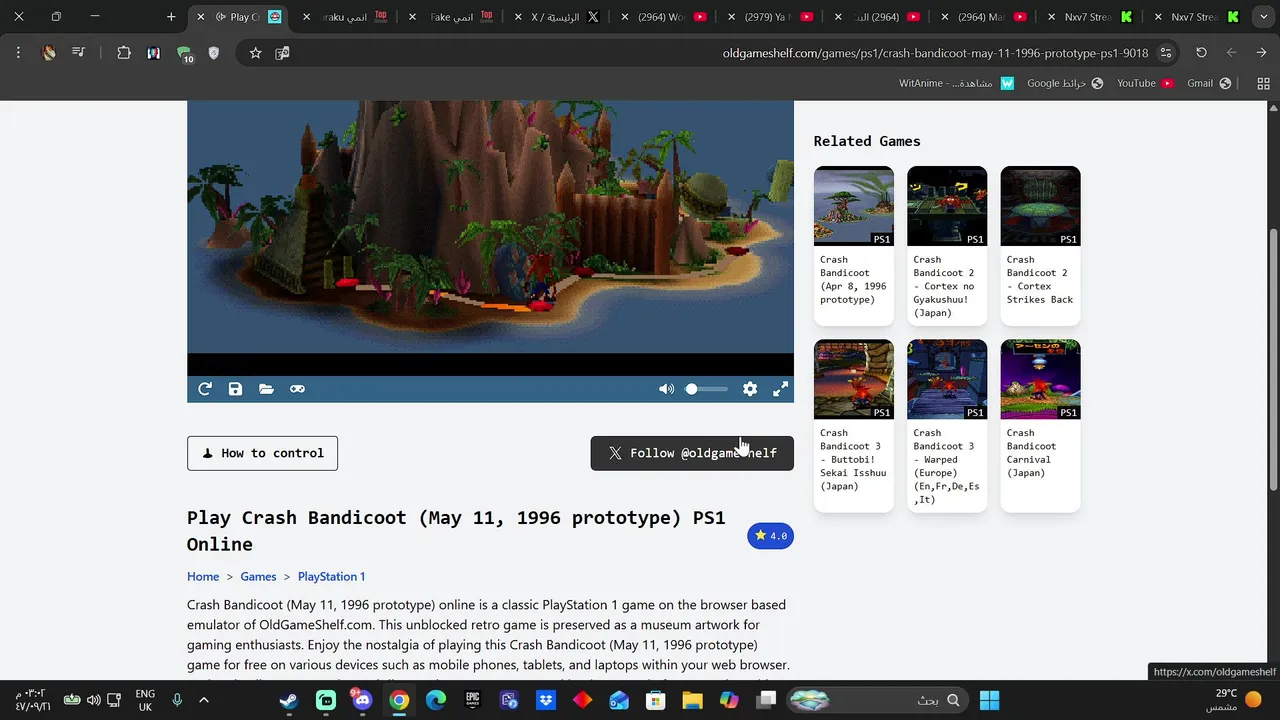Open the gamepad control settings icon

[297, 389]
